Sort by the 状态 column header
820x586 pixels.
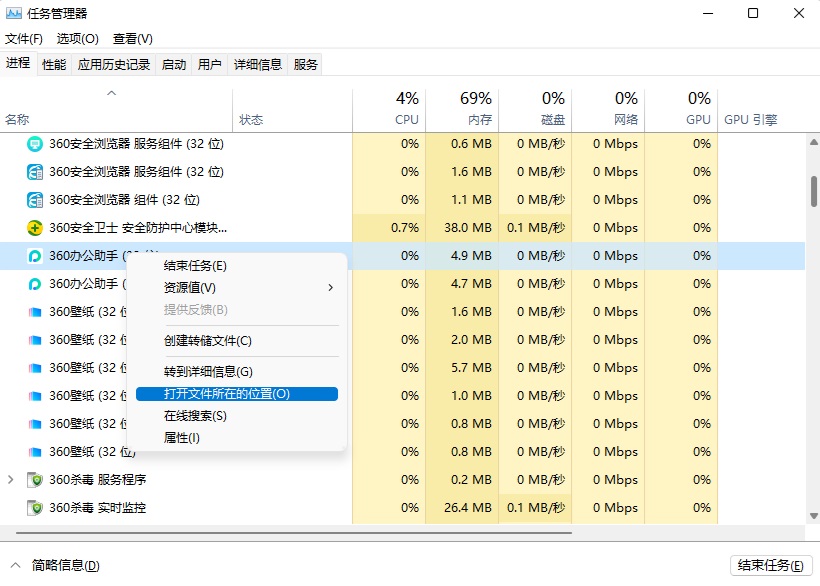[293, 110]
